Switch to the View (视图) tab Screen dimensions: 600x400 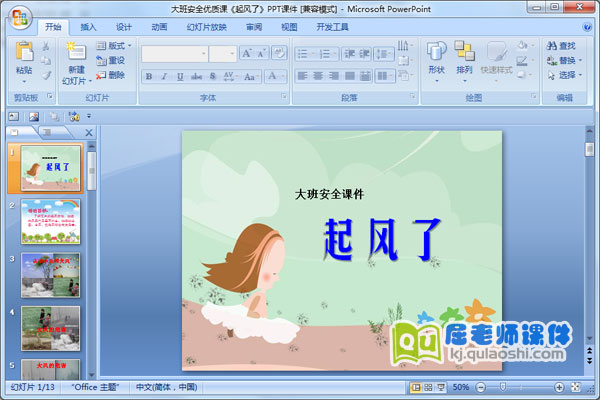click(x=289, y=27)
